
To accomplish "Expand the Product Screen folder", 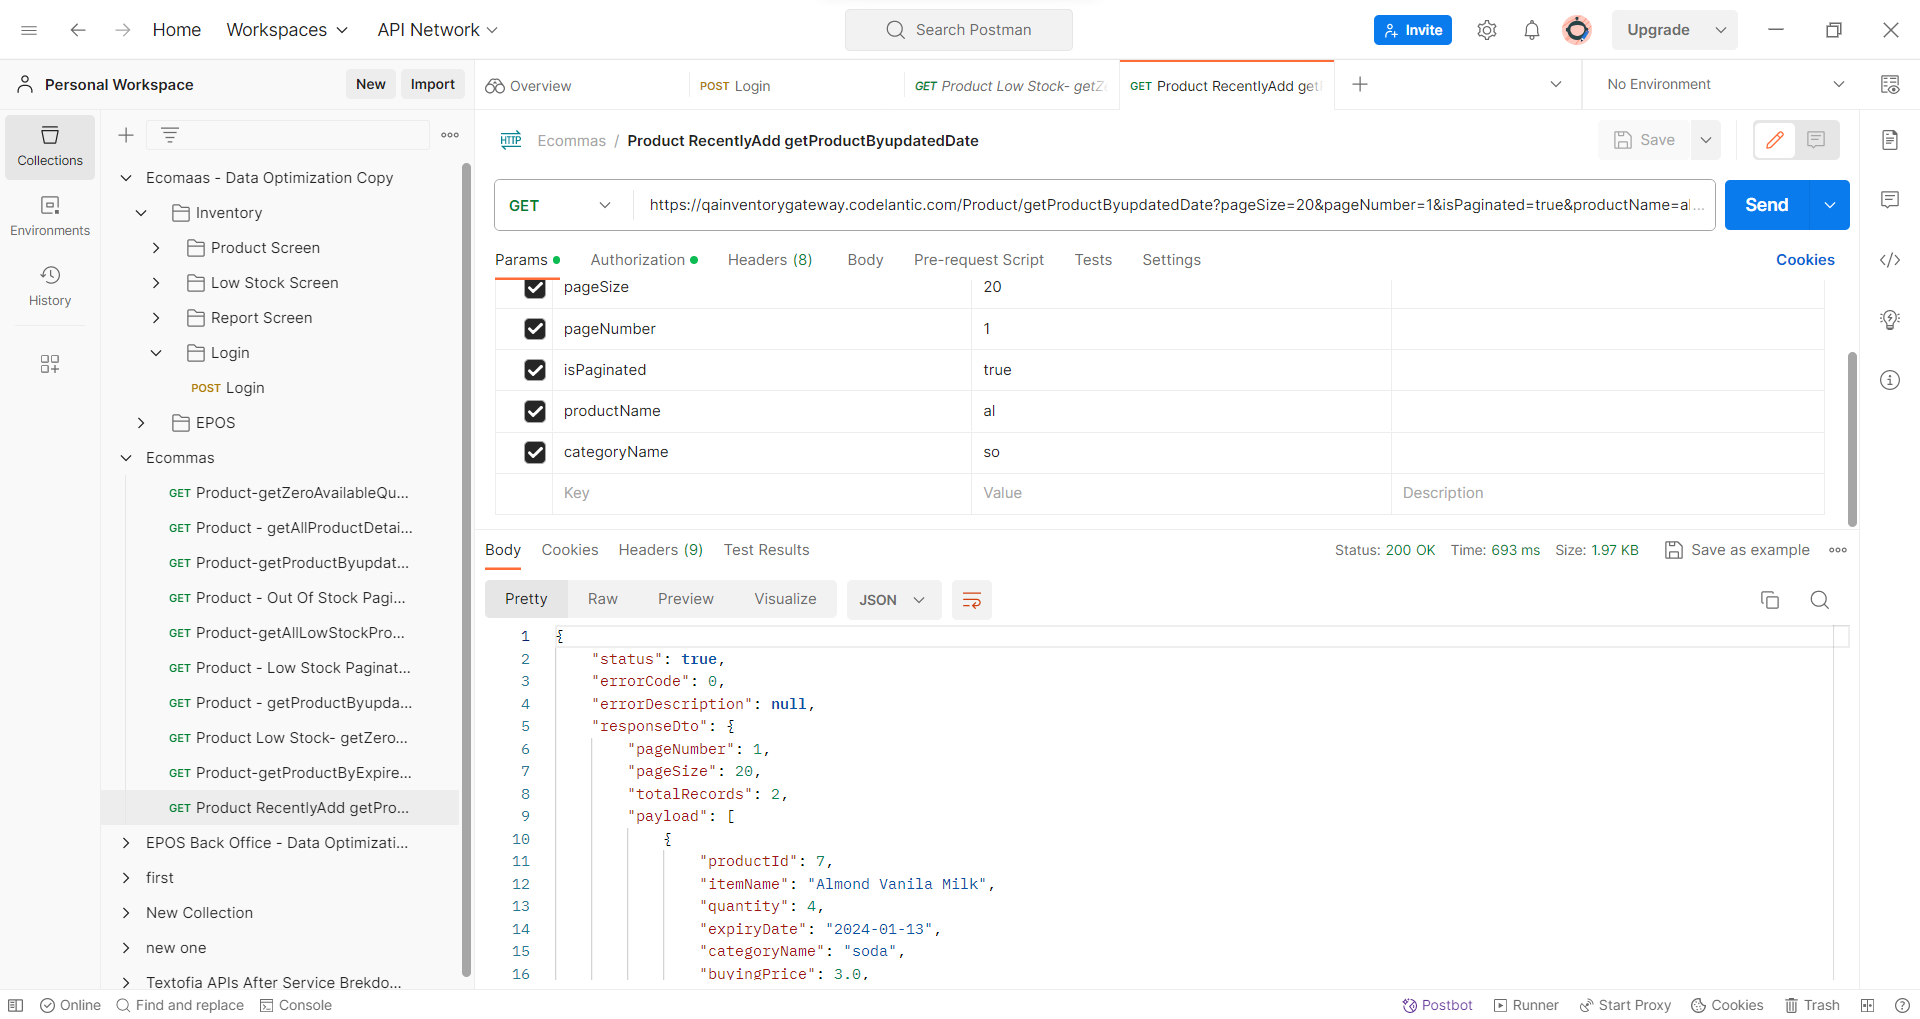I will [156, 248].
